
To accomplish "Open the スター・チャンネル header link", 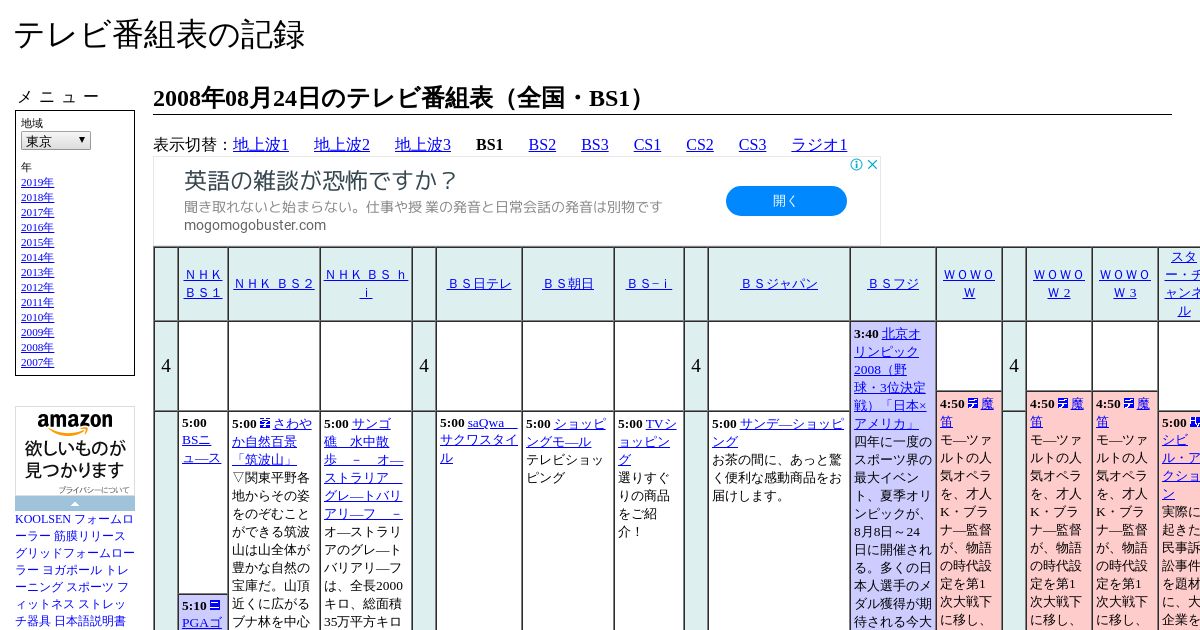I will 1183,284.
